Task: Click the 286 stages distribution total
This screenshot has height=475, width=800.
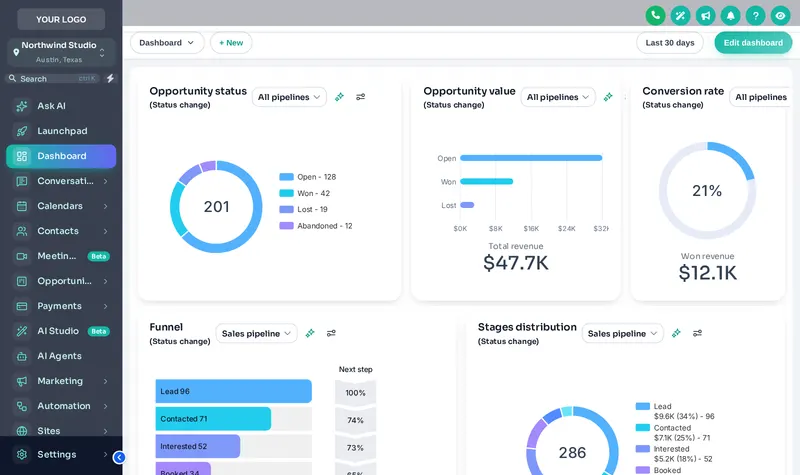Action: (x=572, y=453)
